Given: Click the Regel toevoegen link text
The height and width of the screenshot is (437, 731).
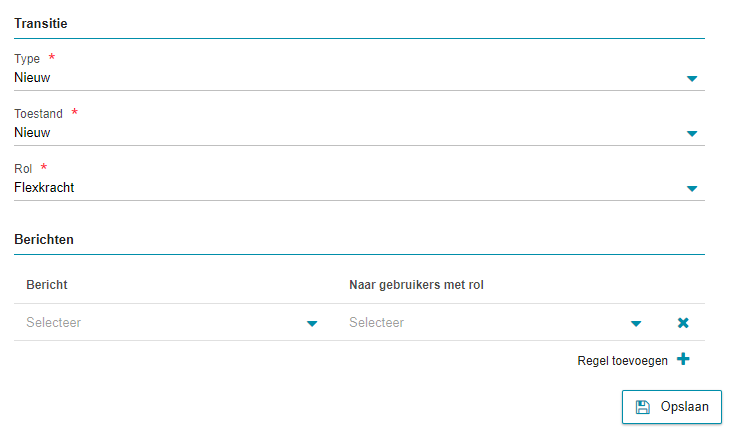Looking at the screenshot, I should pos(622,361).
